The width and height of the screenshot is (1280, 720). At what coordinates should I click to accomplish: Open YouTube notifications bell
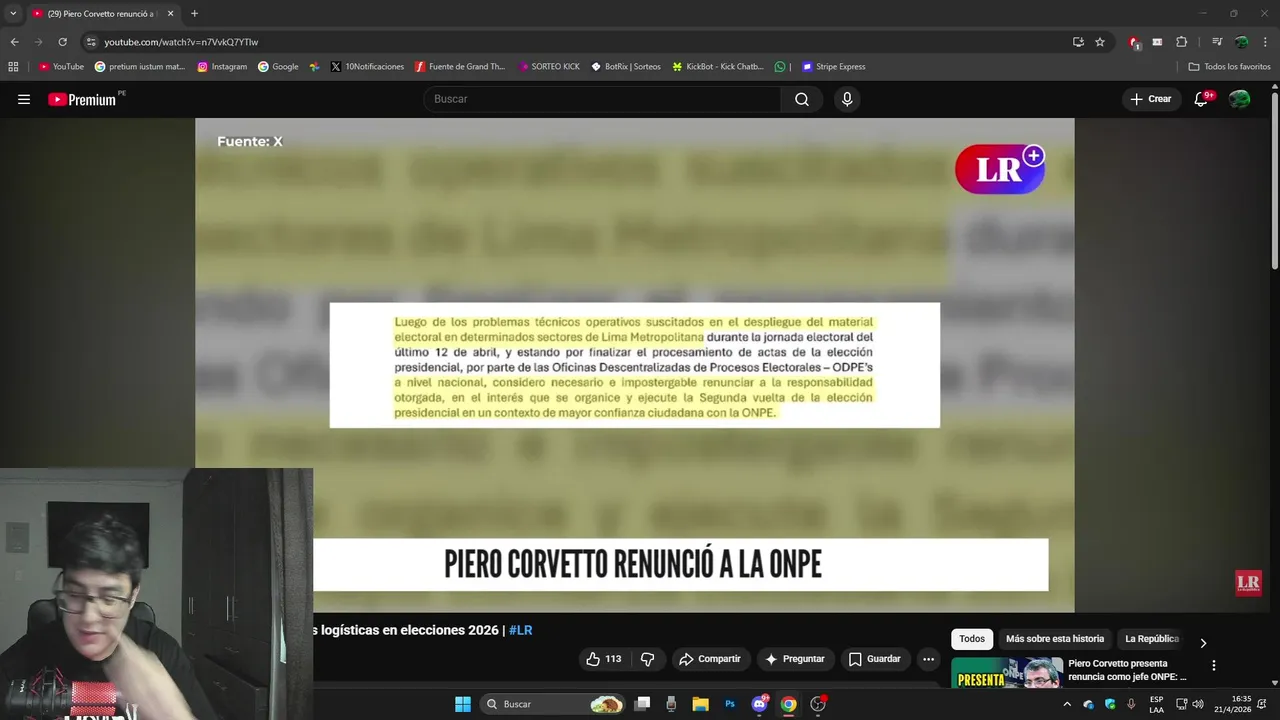point(1202,99)
